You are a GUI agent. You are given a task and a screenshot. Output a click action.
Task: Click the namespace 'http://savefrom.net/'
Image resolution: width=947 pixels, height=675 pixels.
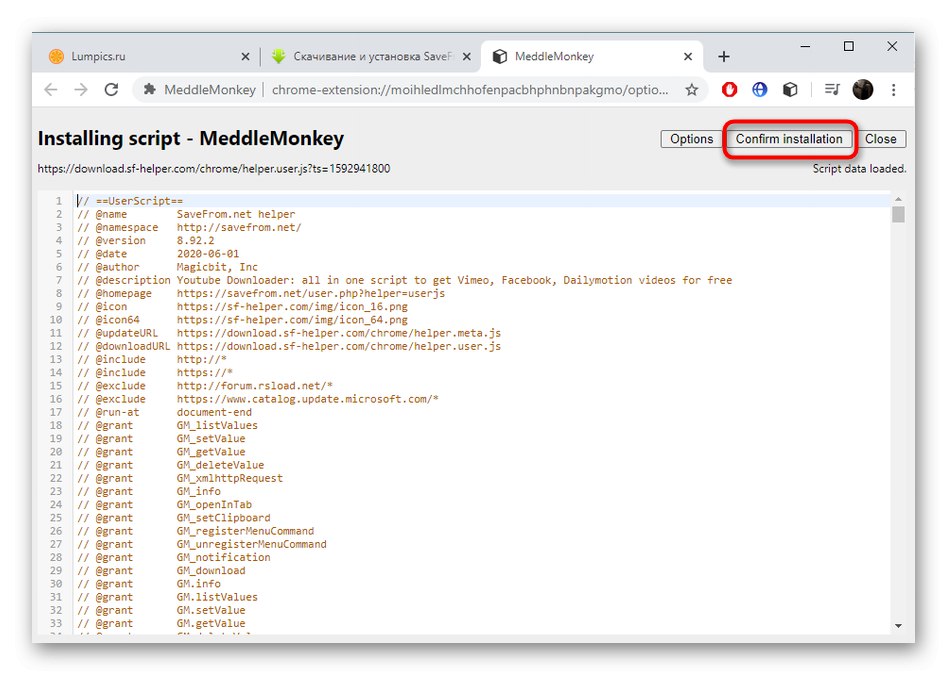tap(239, 228)
